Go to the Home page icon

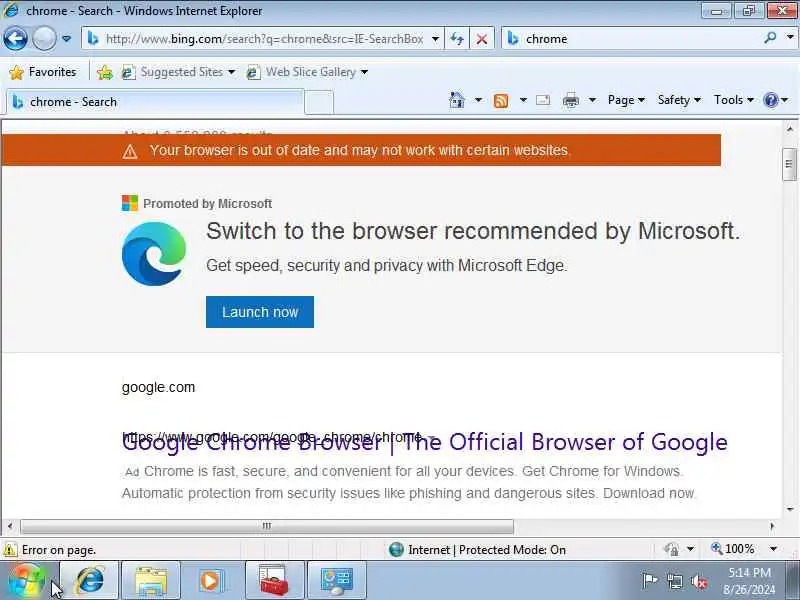tap(457, 100)
